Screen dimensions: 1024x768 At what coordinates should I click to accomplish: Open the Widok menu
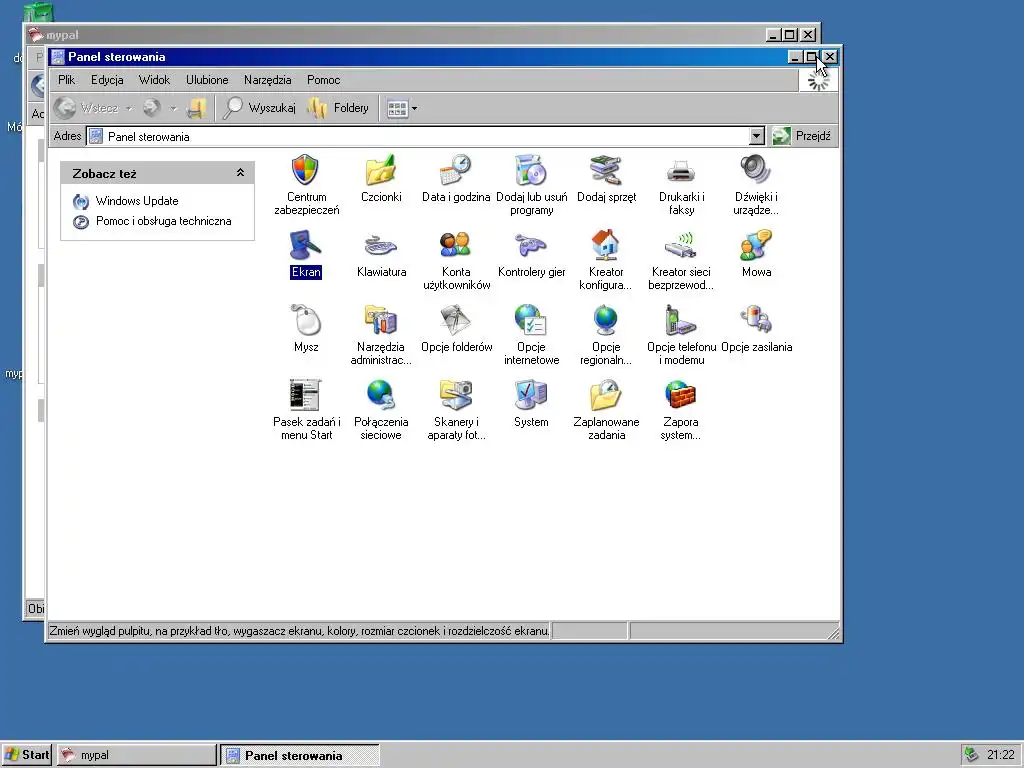154,80
